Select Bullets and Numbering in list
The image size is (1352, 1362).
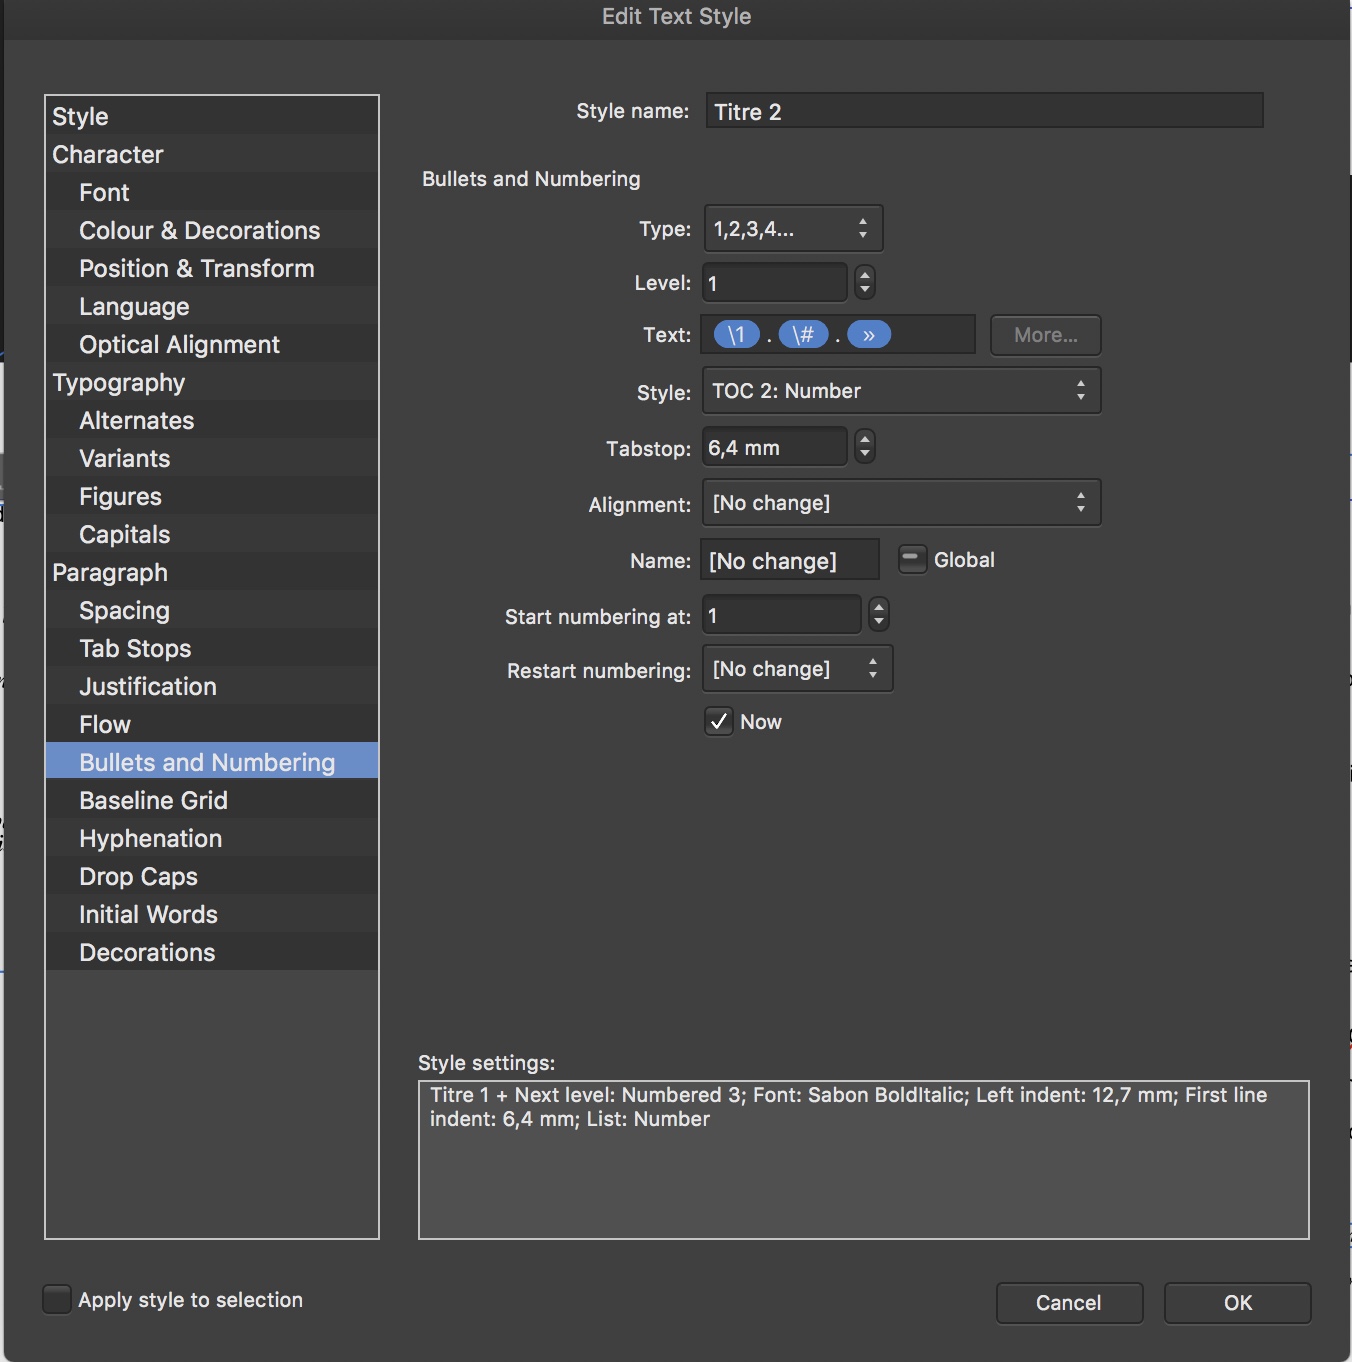click(212, 762)
